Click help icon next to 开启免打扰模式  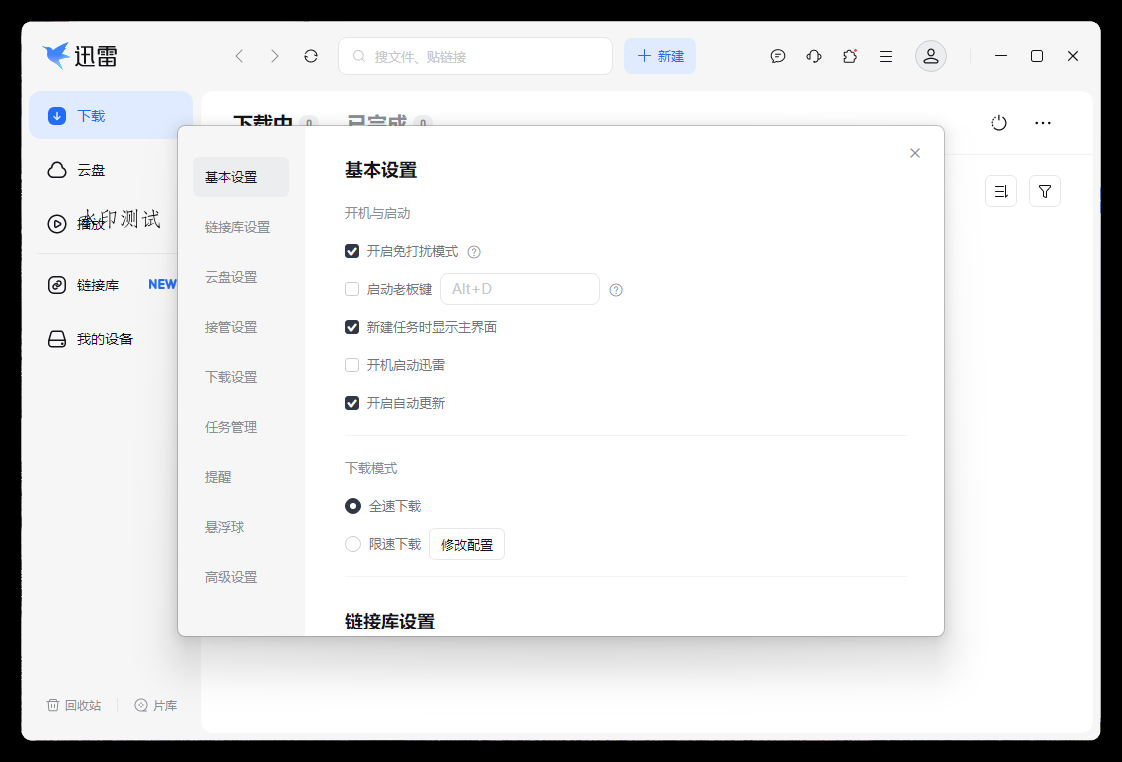click(474, 252)
